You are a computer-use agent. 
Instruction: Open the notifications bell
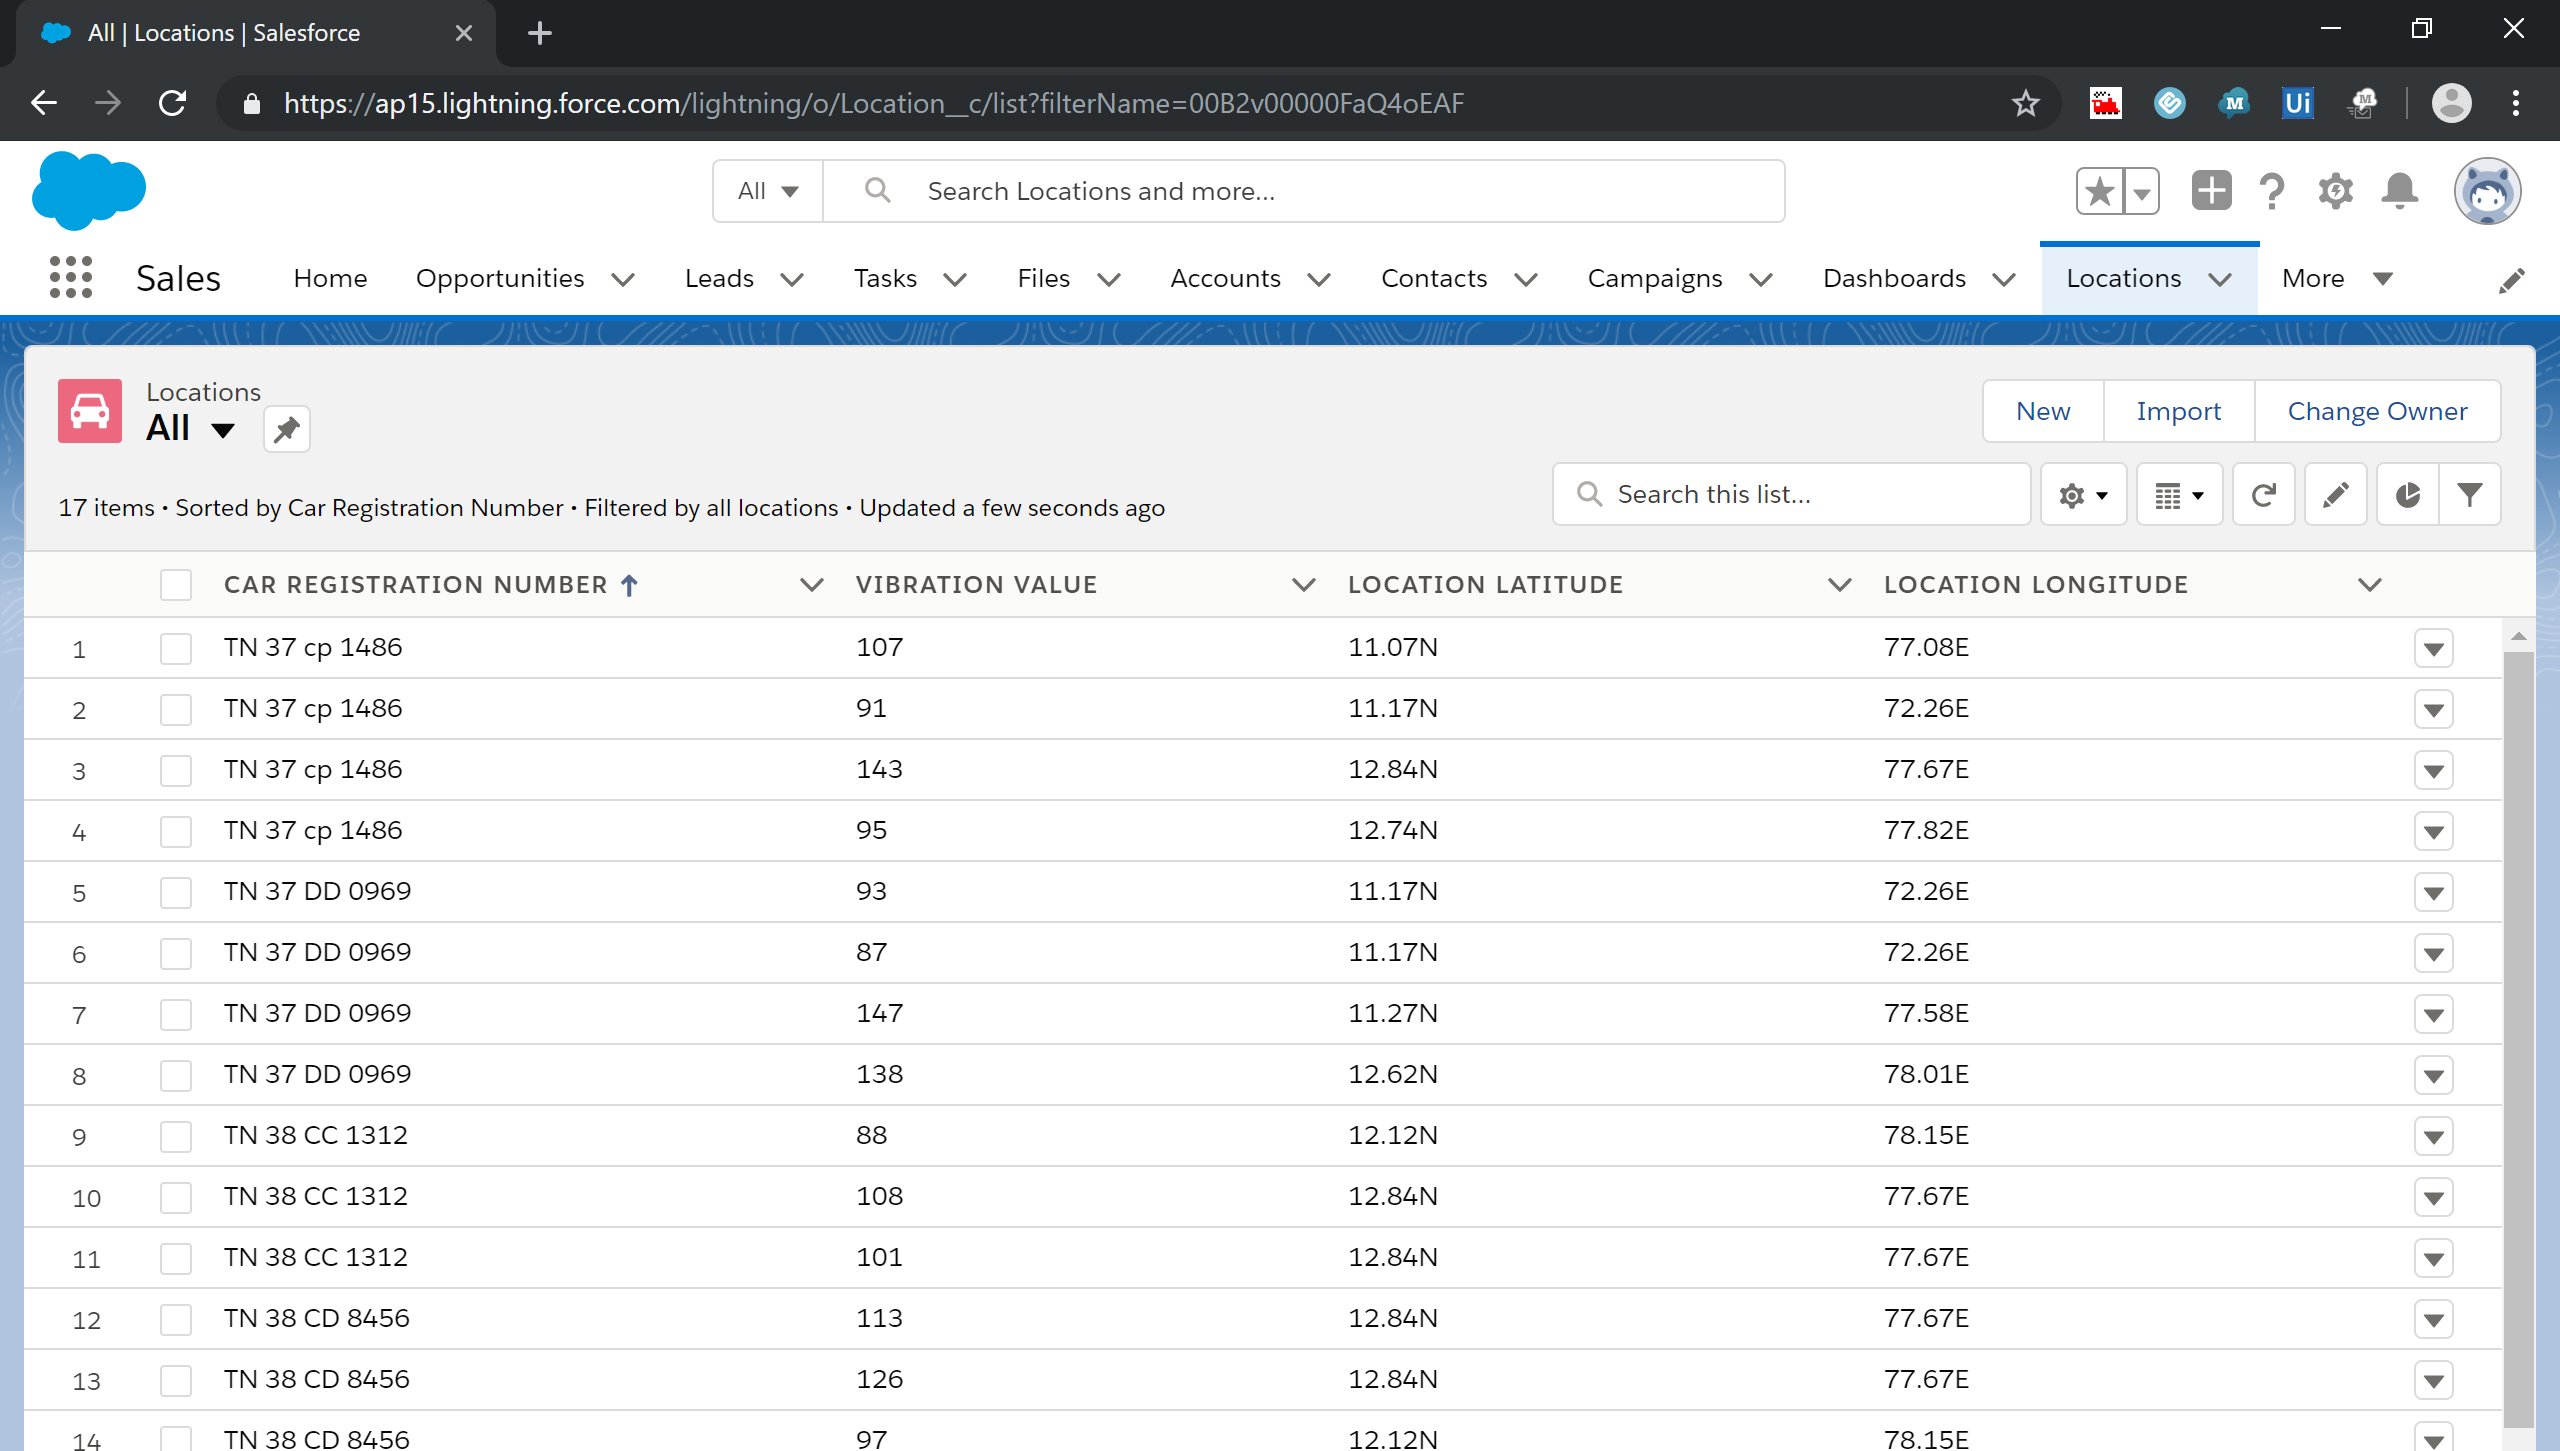[2399, 190]
